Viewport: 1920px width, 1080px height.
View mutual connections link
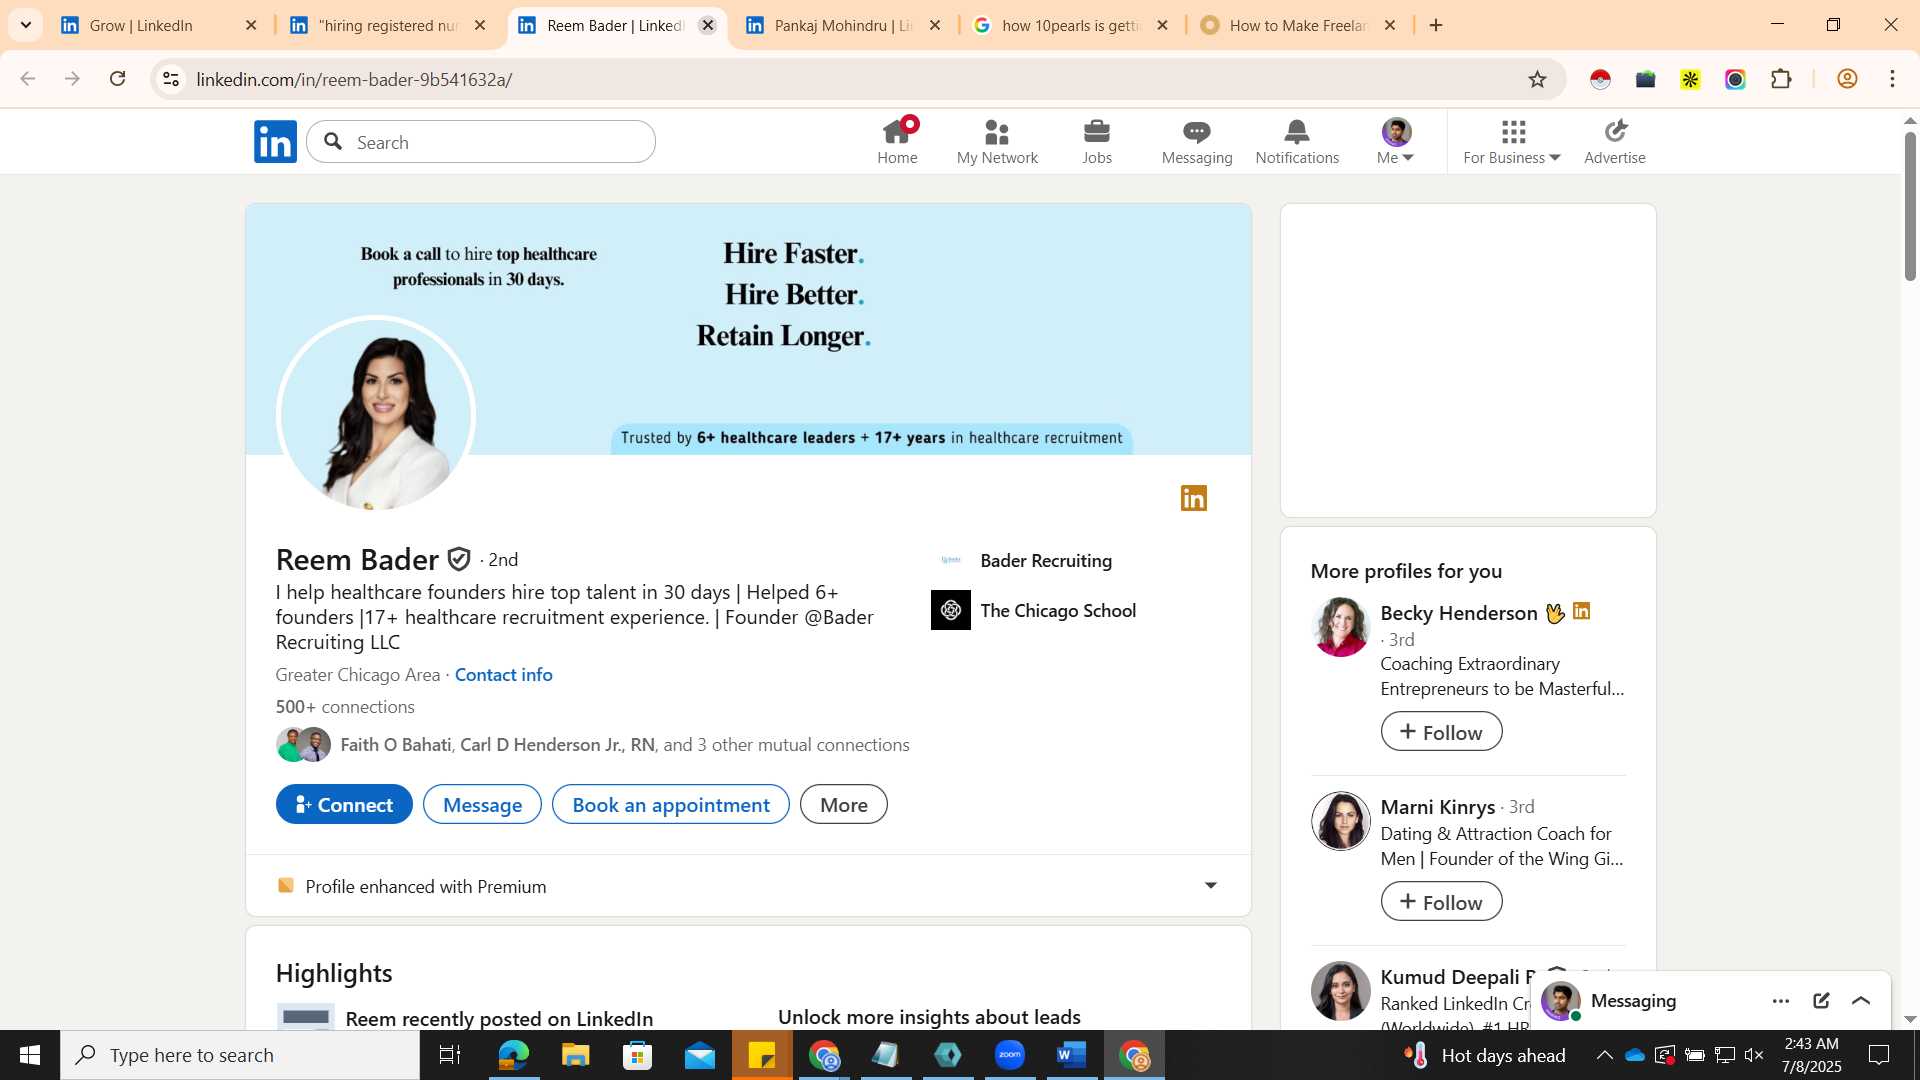click(625, 745)
